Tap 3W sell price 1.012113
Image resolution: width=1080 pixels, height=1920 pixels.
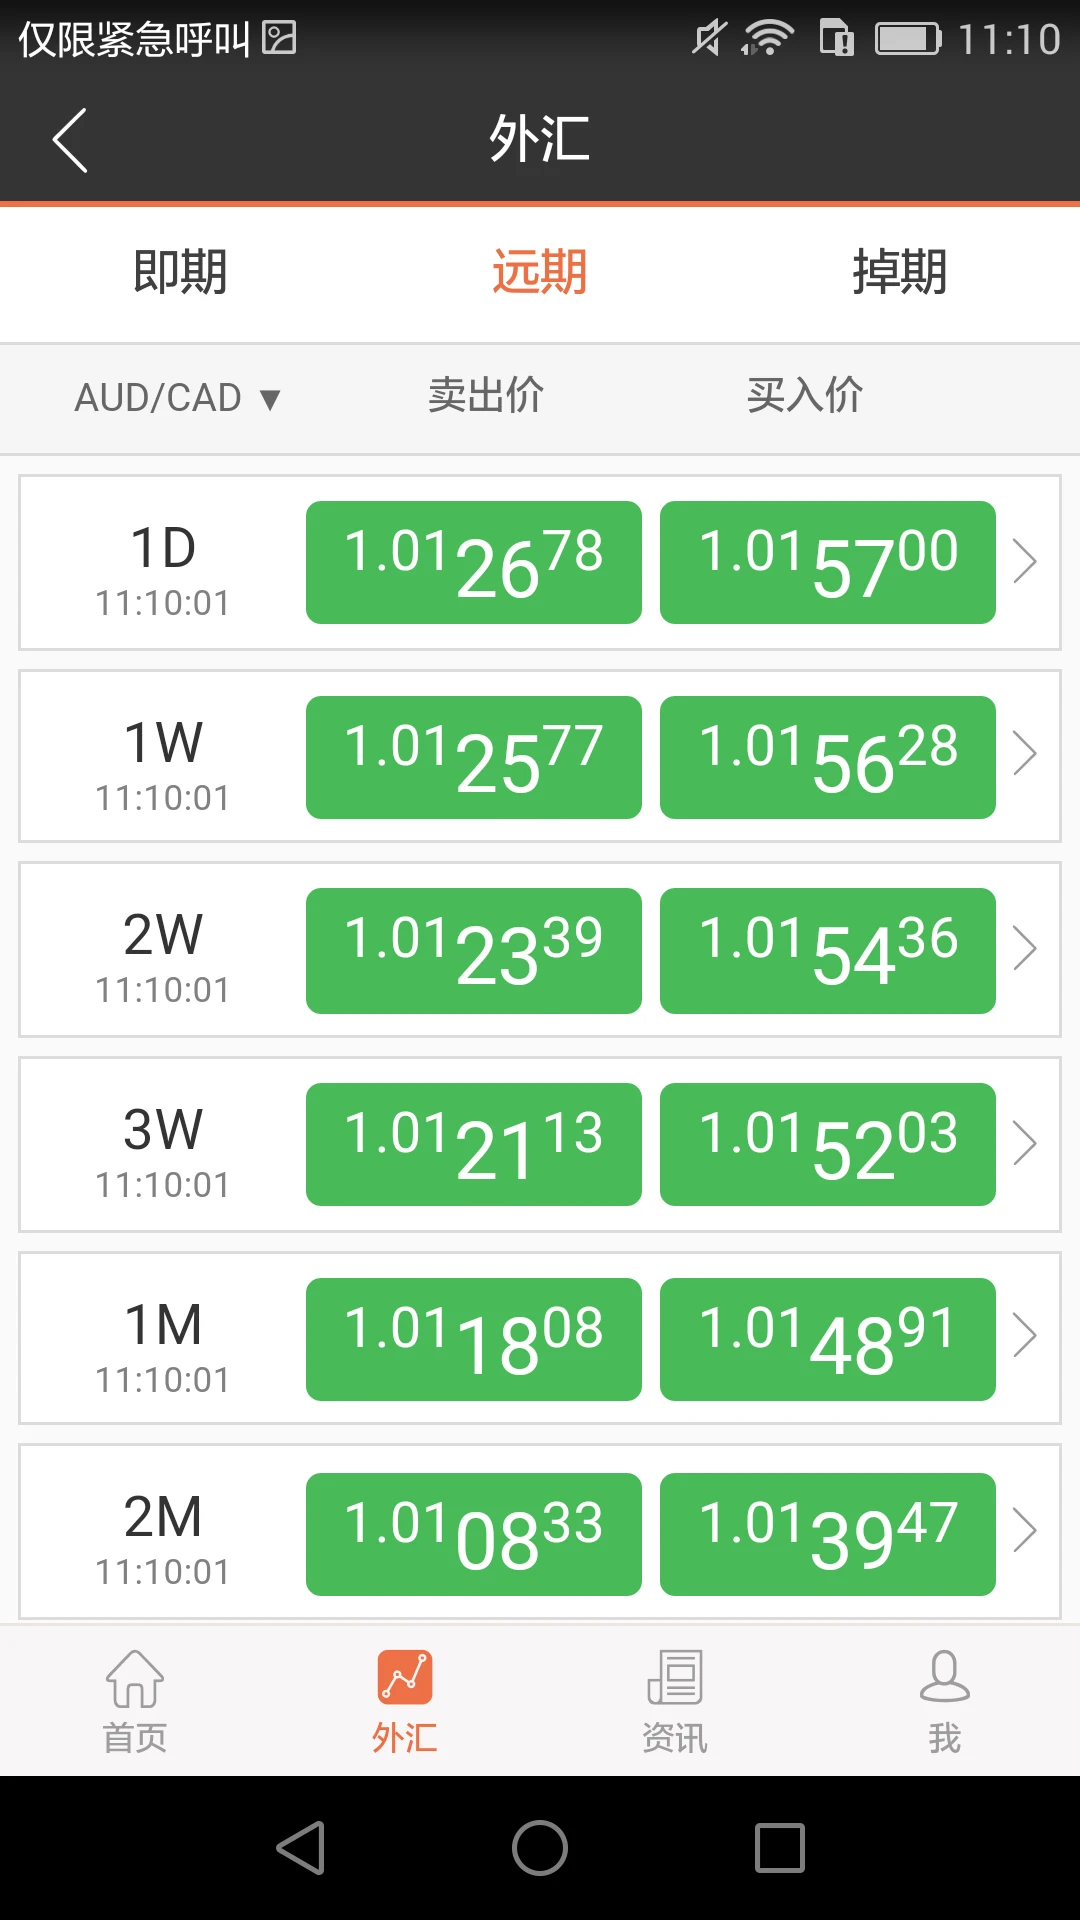(x=473, y=1144)
